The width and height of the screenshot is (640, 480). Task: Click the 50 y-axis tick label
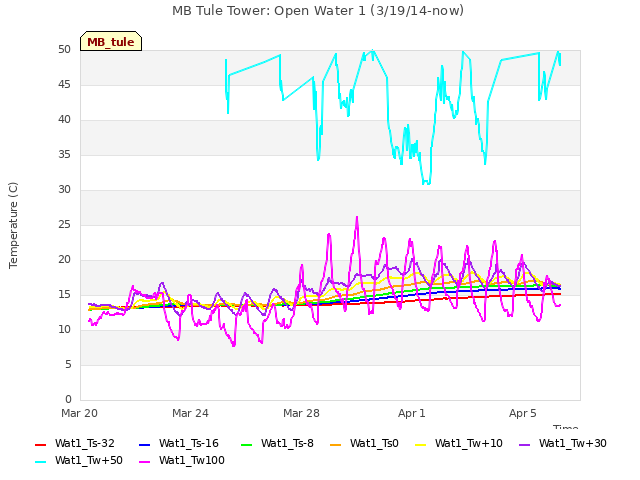point(64,50)
